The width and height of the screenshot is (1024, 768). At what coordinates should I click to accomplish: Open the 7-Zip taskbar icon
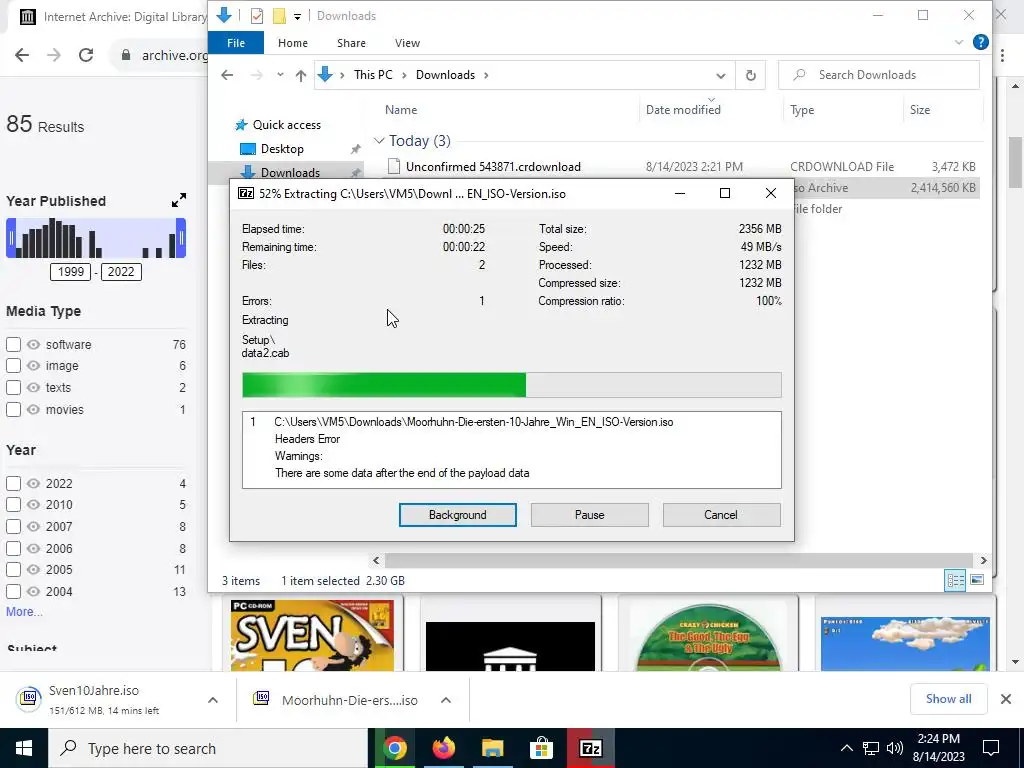tap(590, 748)
